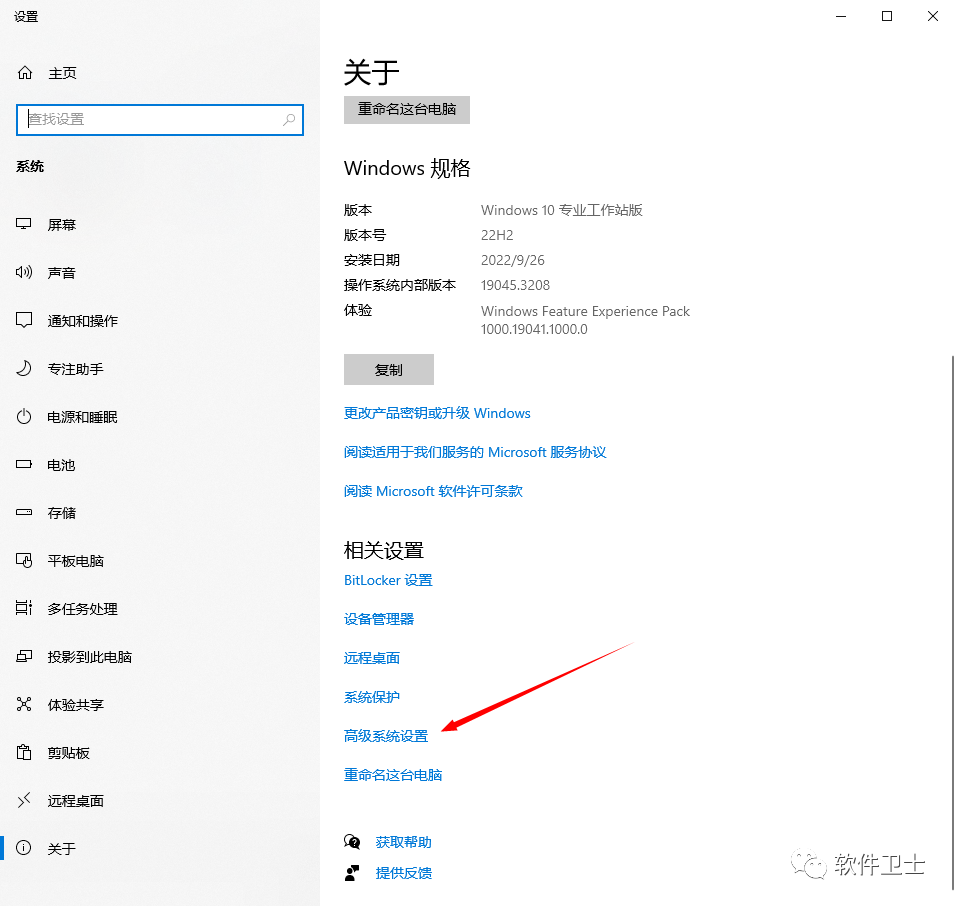
Task: Open 远程桌面 in the sidebar
Action: (x=76, y=801)
